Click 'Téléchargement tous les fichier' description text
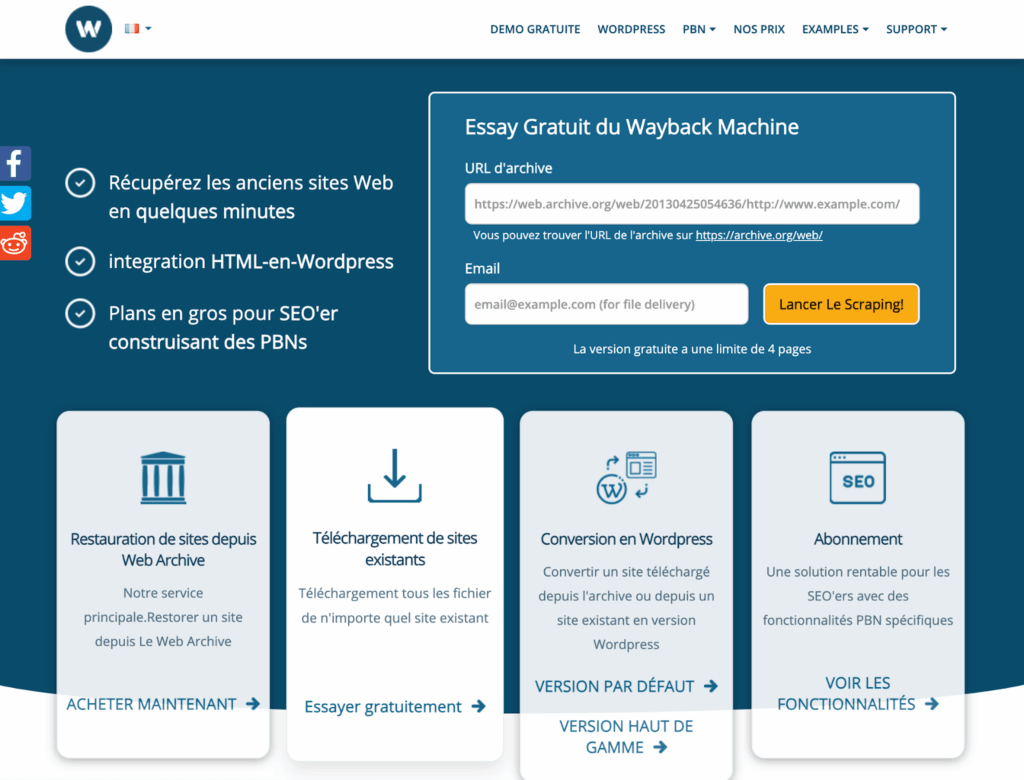Screen dimensions: 1024x780 (394, 606)
